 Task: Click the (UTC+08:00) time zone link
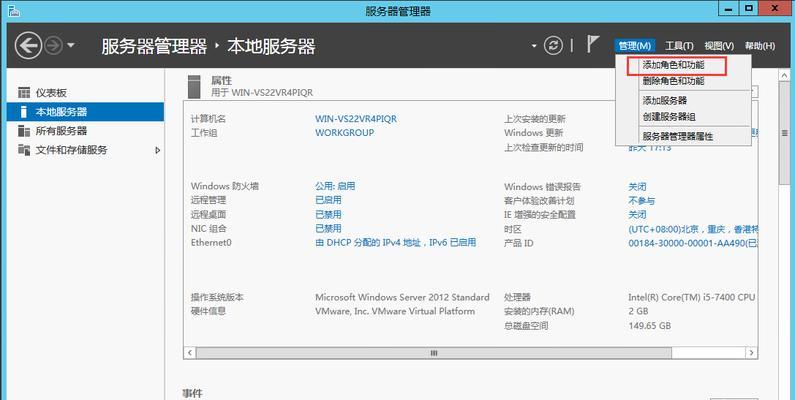693,229
